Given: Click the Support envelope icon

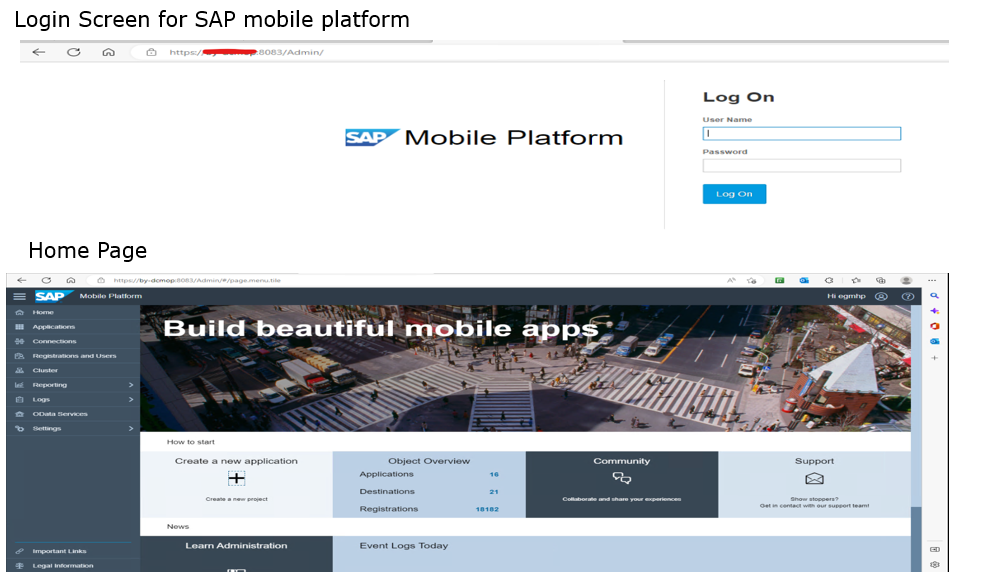Looking at the screenshot, I should point(814,479).
